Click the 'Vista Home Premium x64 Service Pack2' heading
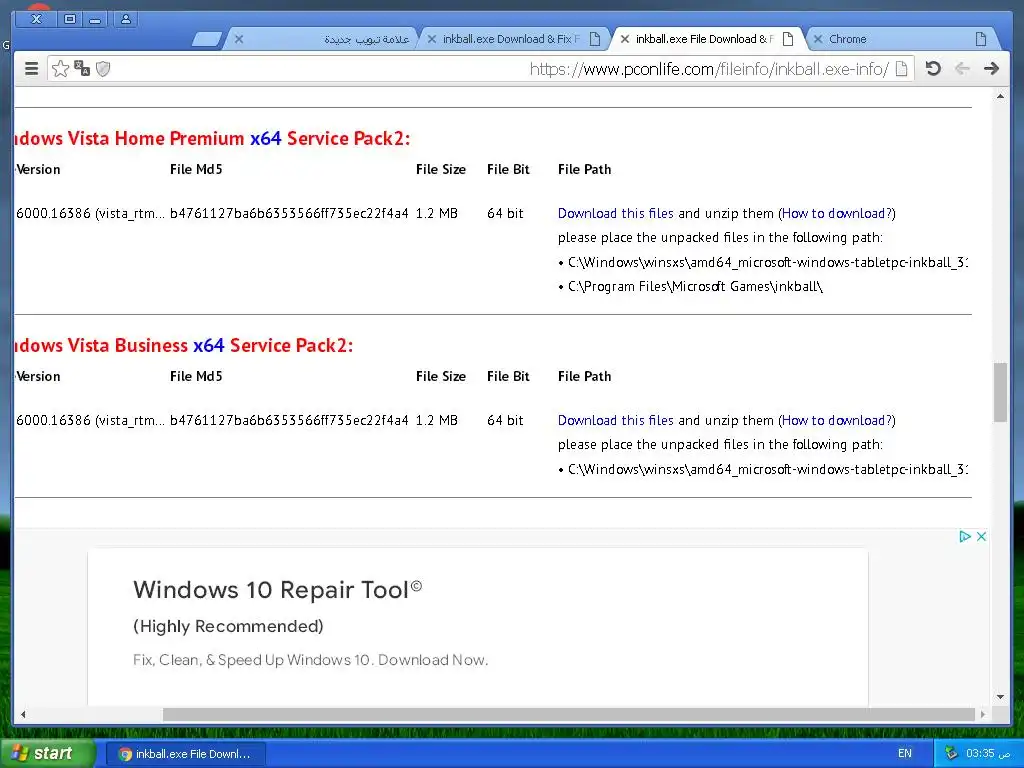Viewport: 1024px width, 768px height. (x=212, y=138)
